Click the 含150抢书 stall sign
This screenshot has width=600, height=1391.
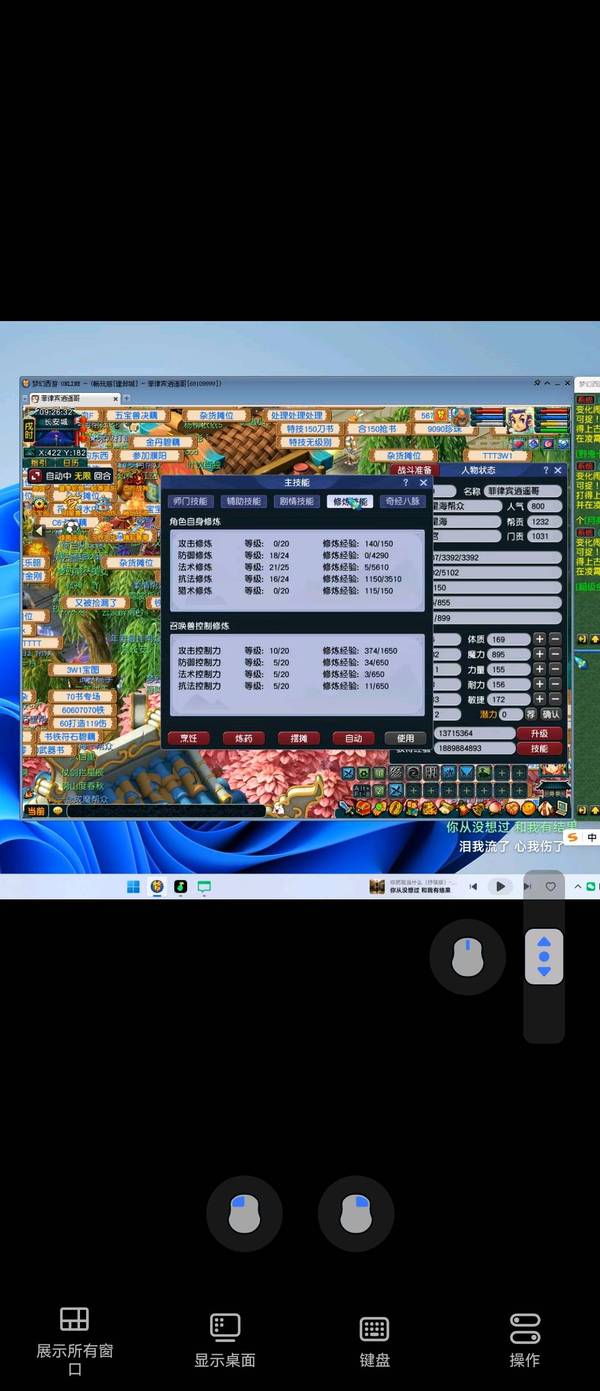pyautogui.click(x=377, y=429)
